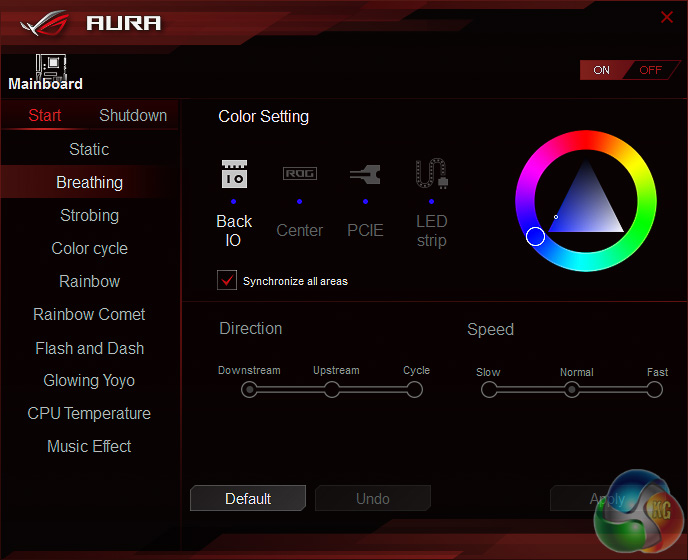Viewport: 688px width, 560px height.
Task: Set speed to Fast
Action: [654, 389]
